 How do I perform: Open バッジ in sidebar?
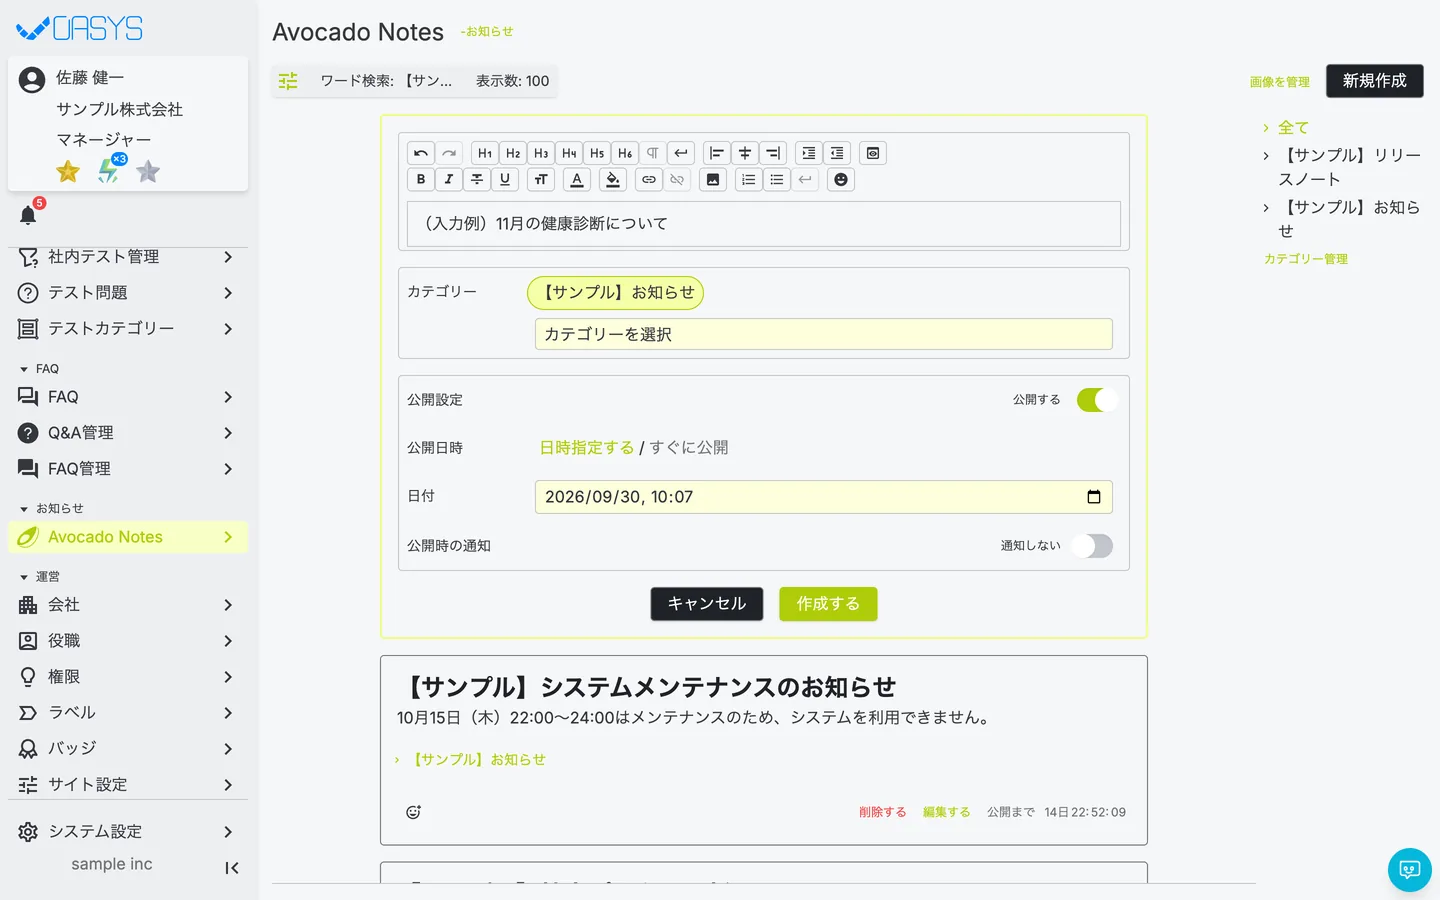click(128, 749)
